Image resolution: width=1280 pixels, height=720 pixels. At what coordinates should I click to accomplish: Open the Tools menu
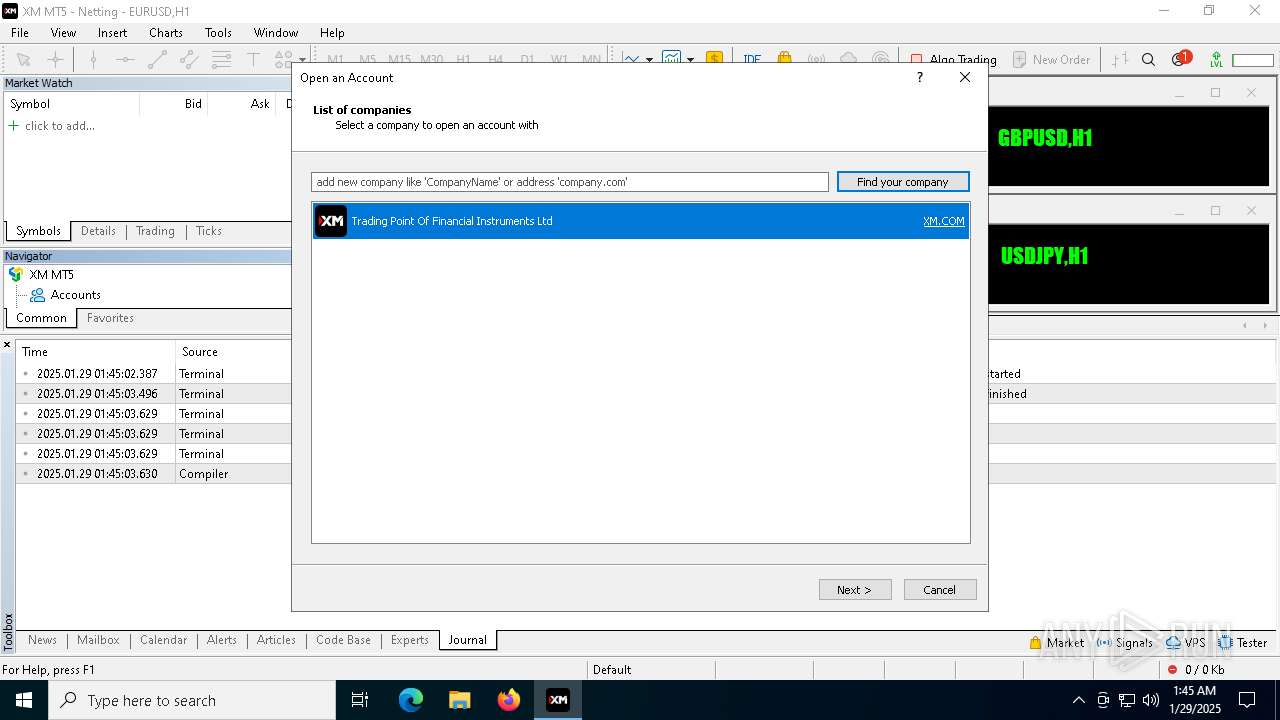tap(218, 32)
